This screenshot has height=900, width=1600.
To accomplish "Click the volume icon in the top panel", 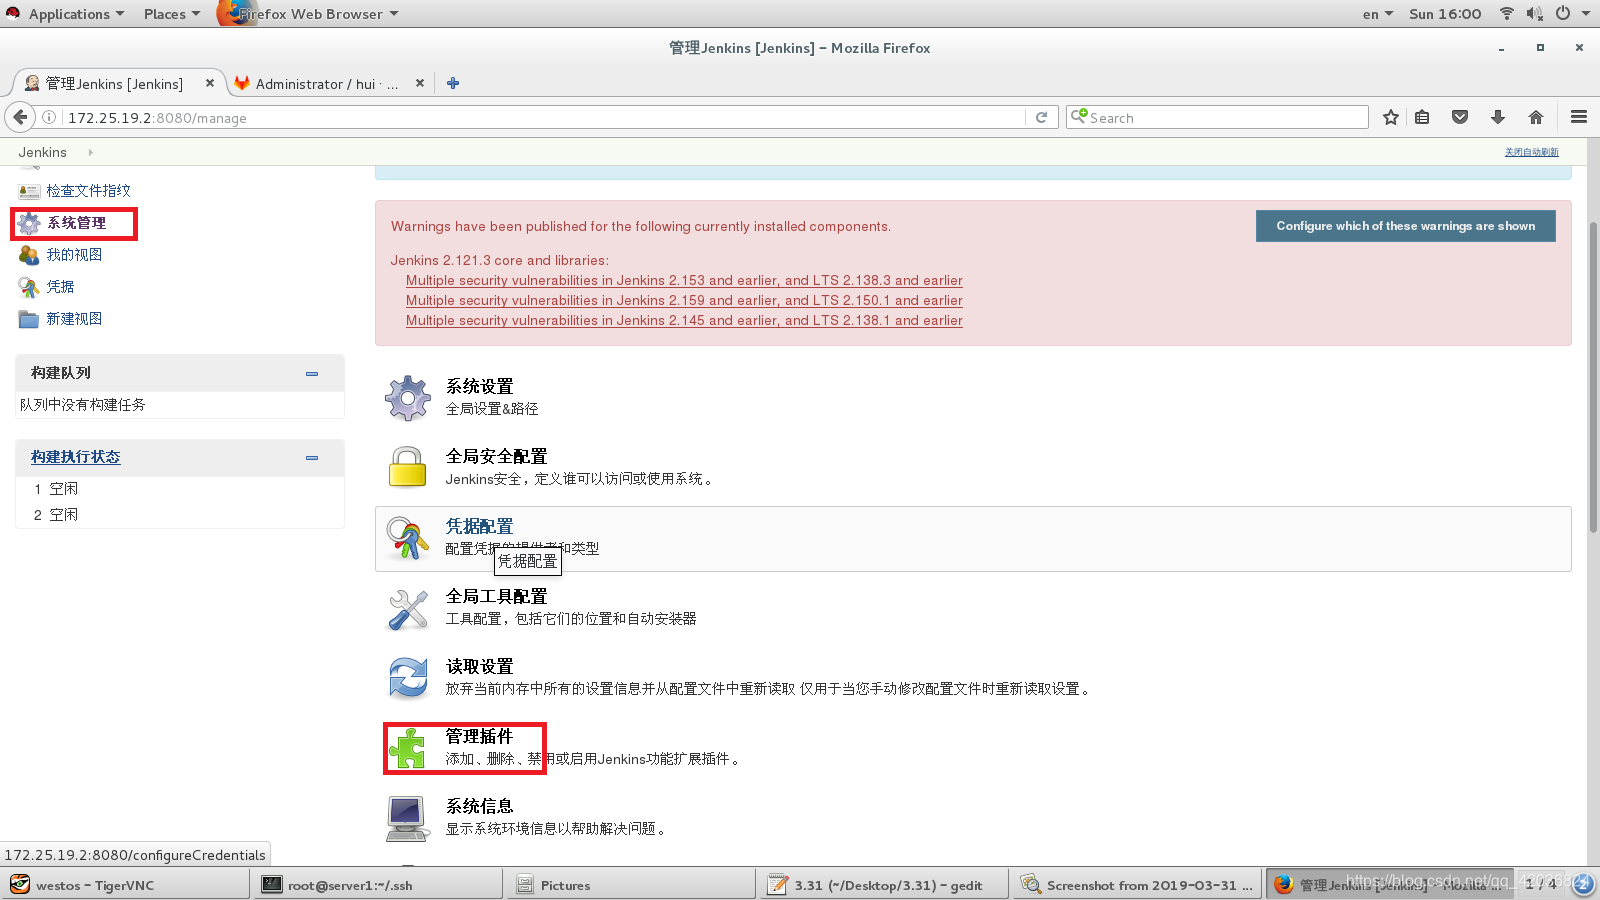I will [x=1534, y=14].
